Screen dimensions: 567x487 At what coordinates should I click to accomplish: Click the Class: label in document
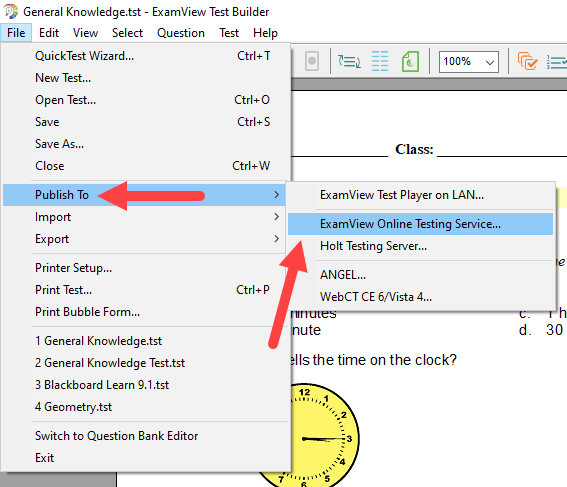(414, 149)
